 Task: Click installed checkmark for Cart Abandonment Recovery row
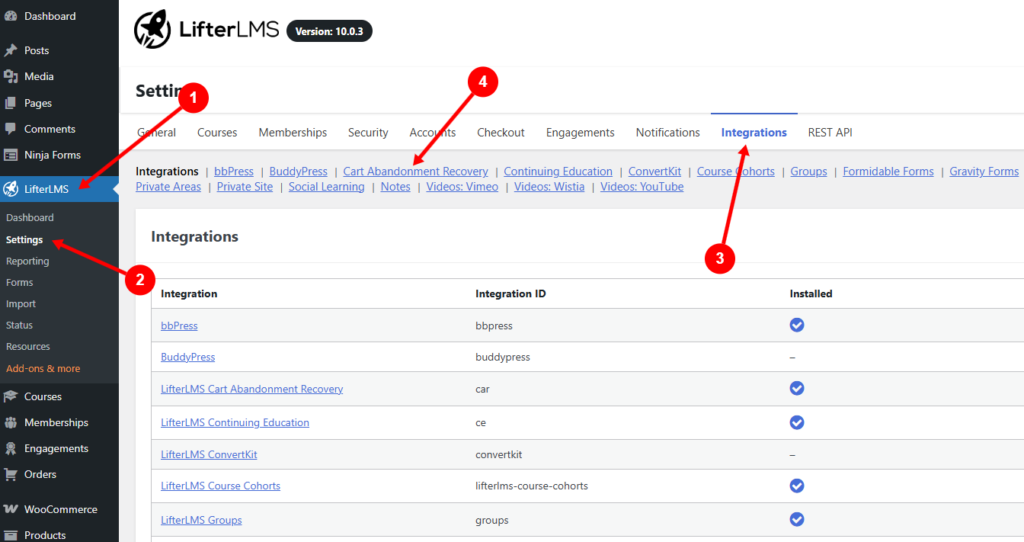point(797,389)
